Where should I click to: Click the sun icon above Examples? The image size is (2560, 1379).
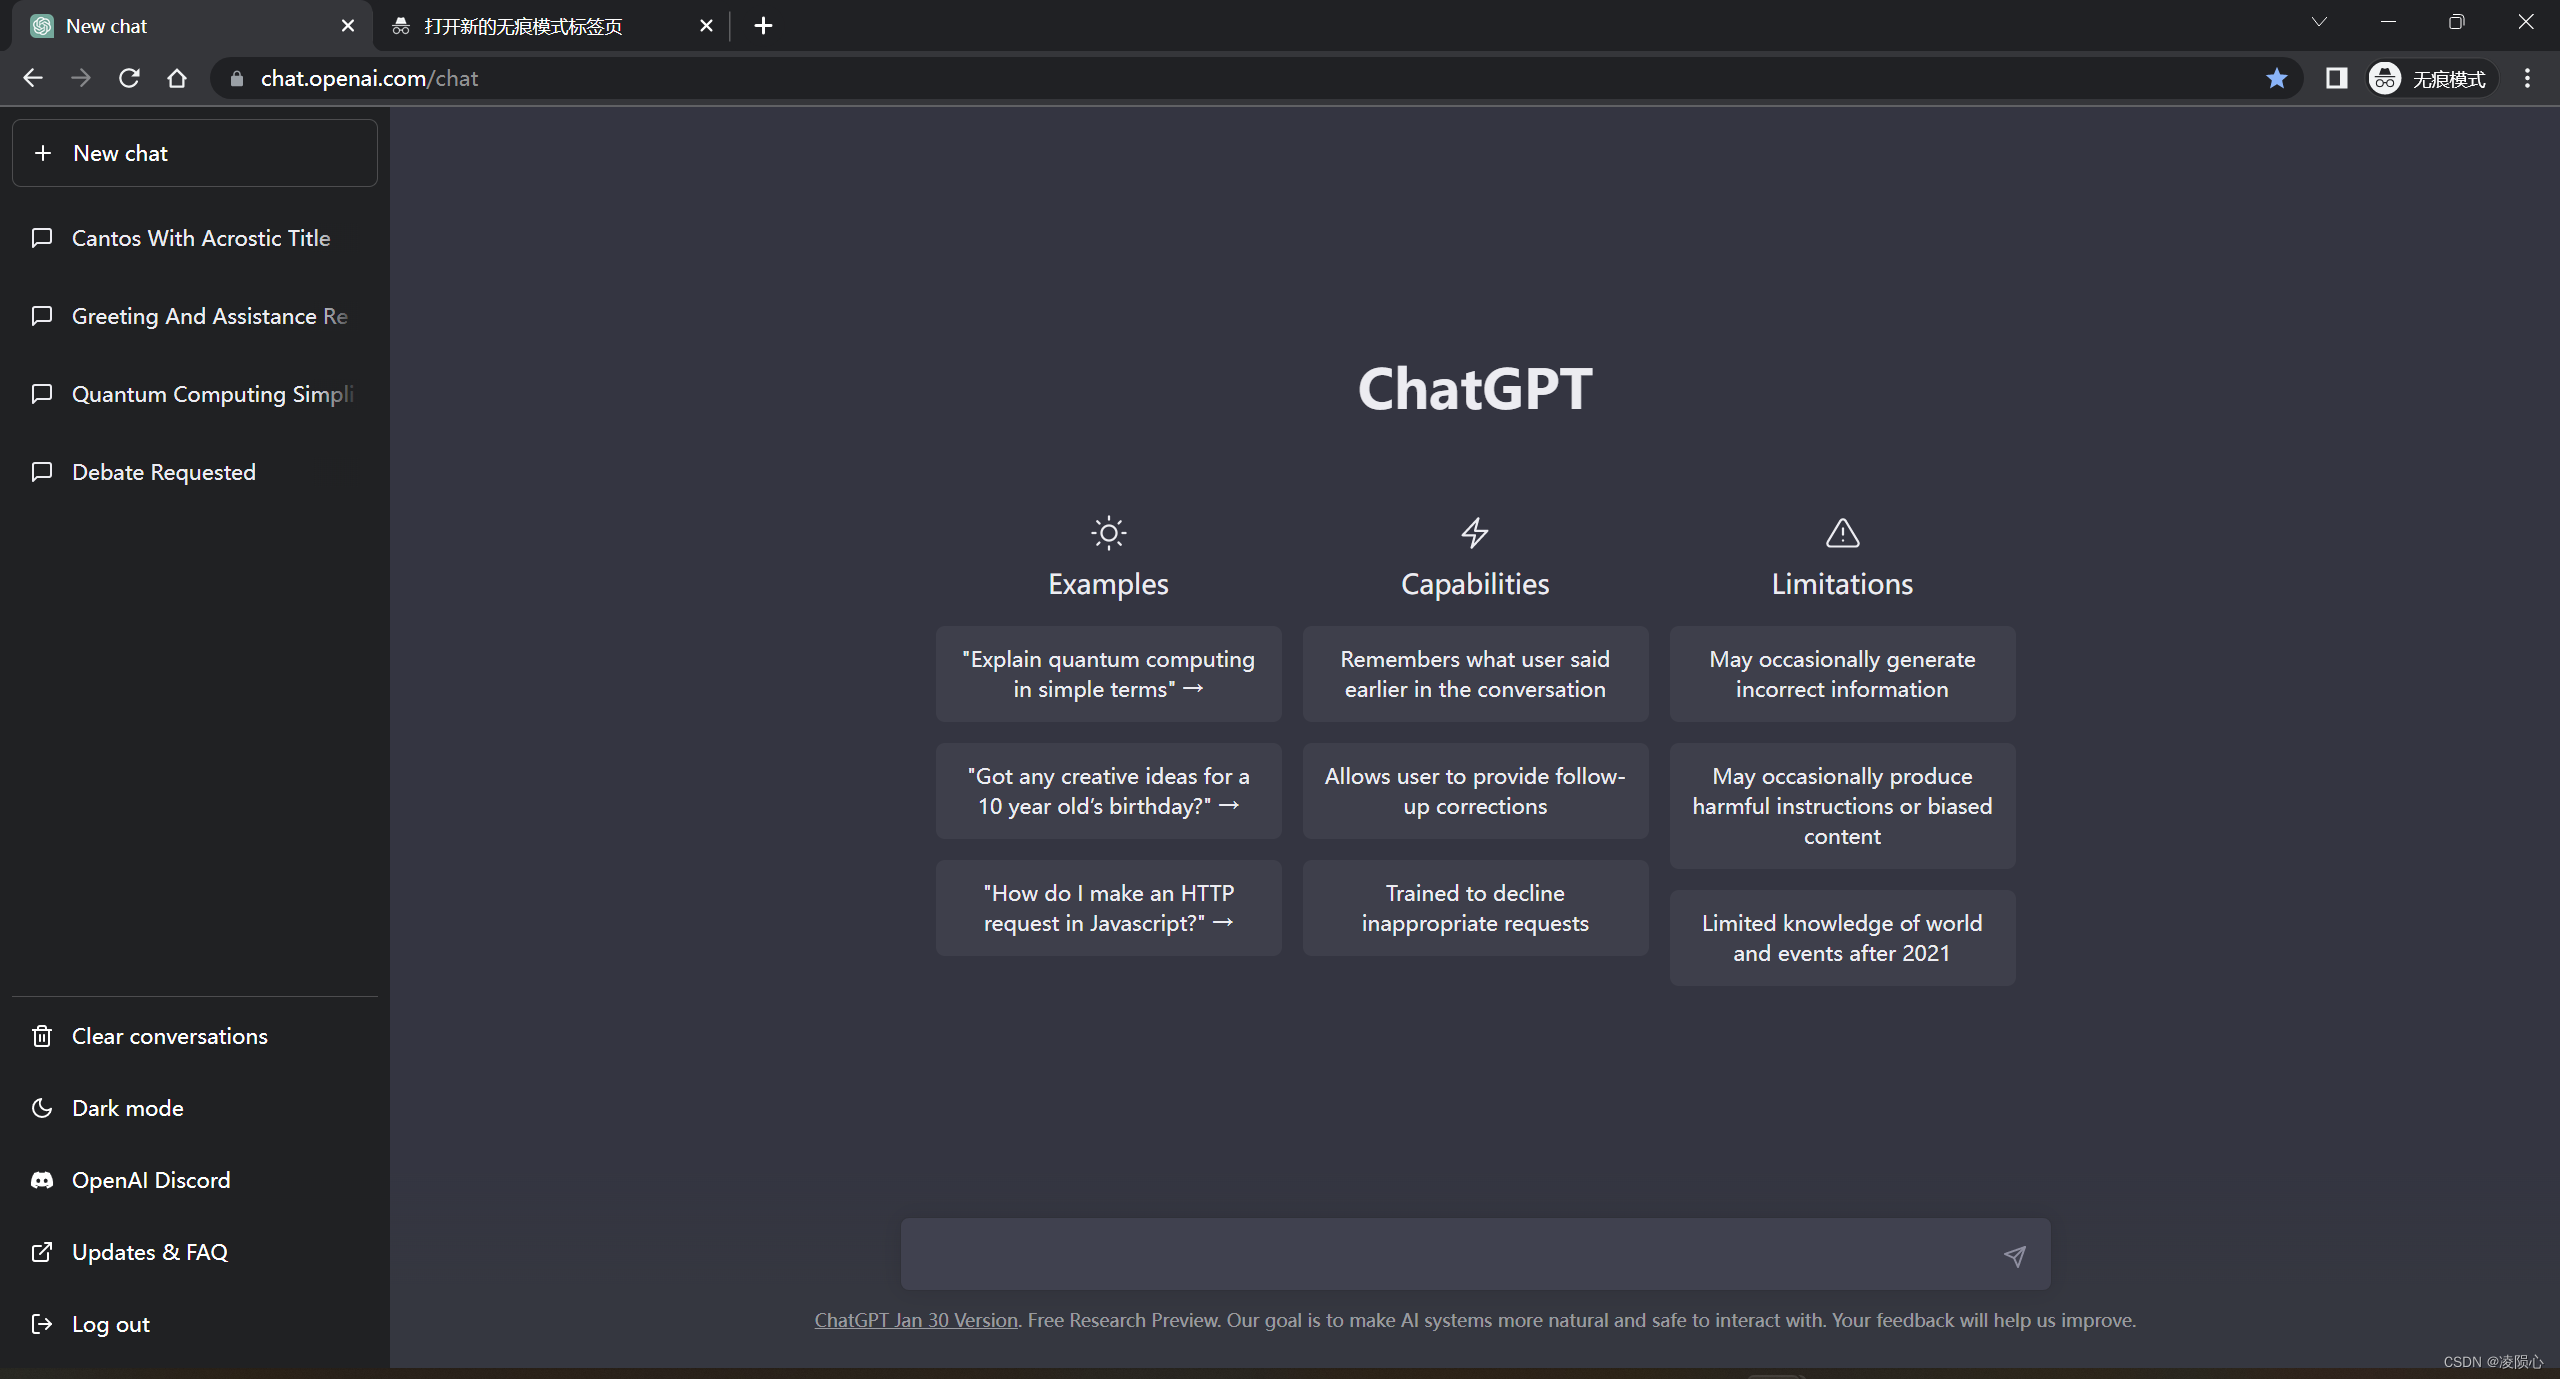tap(1108, 533)
